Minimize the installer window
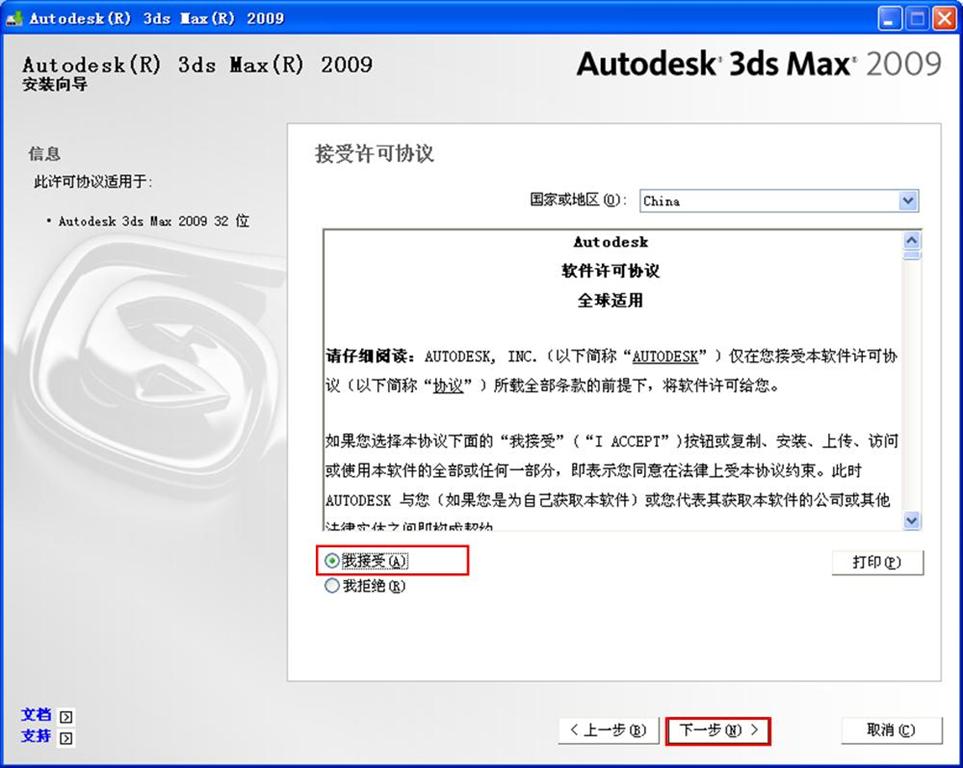Screen dimensions: 963x768 [889, 18]
